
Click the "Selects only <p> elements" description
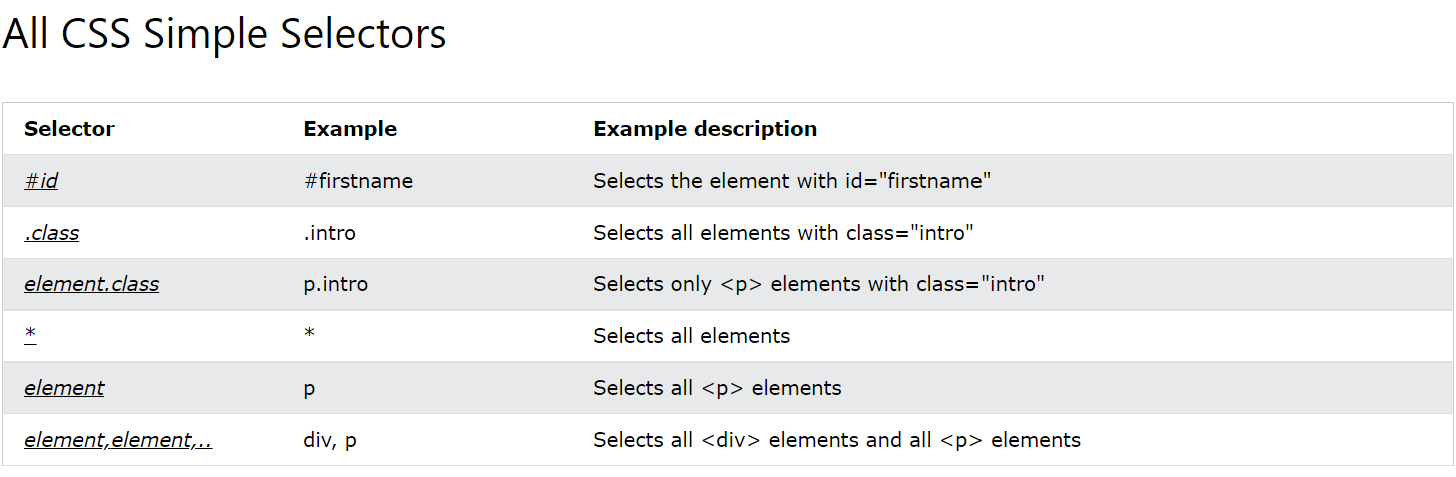818,284
